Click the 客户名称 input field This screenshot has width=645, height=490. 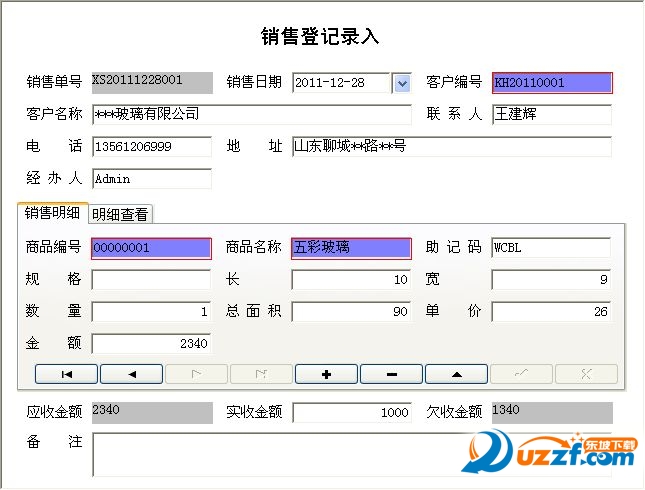click(252, 114)
